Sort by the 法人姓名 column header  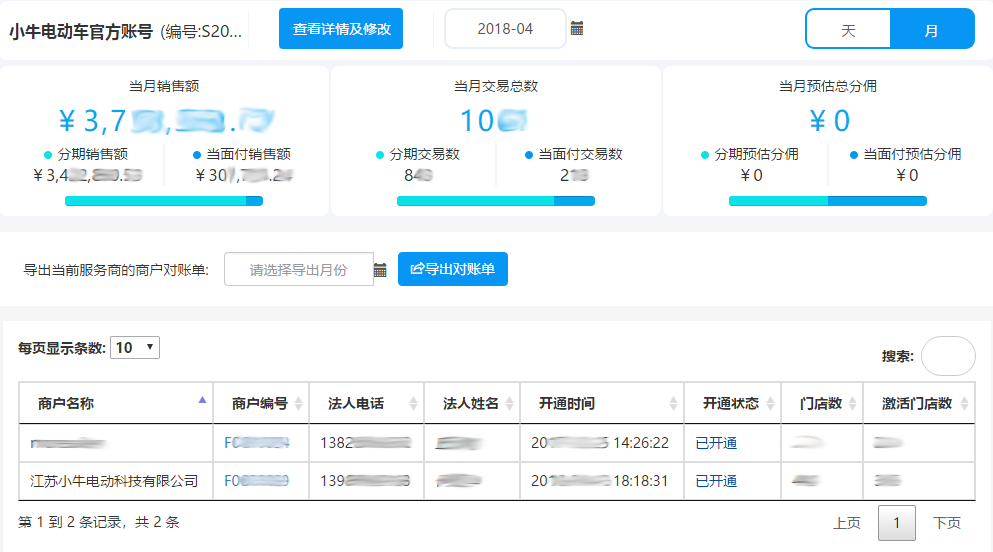click(x=472, y=403)
